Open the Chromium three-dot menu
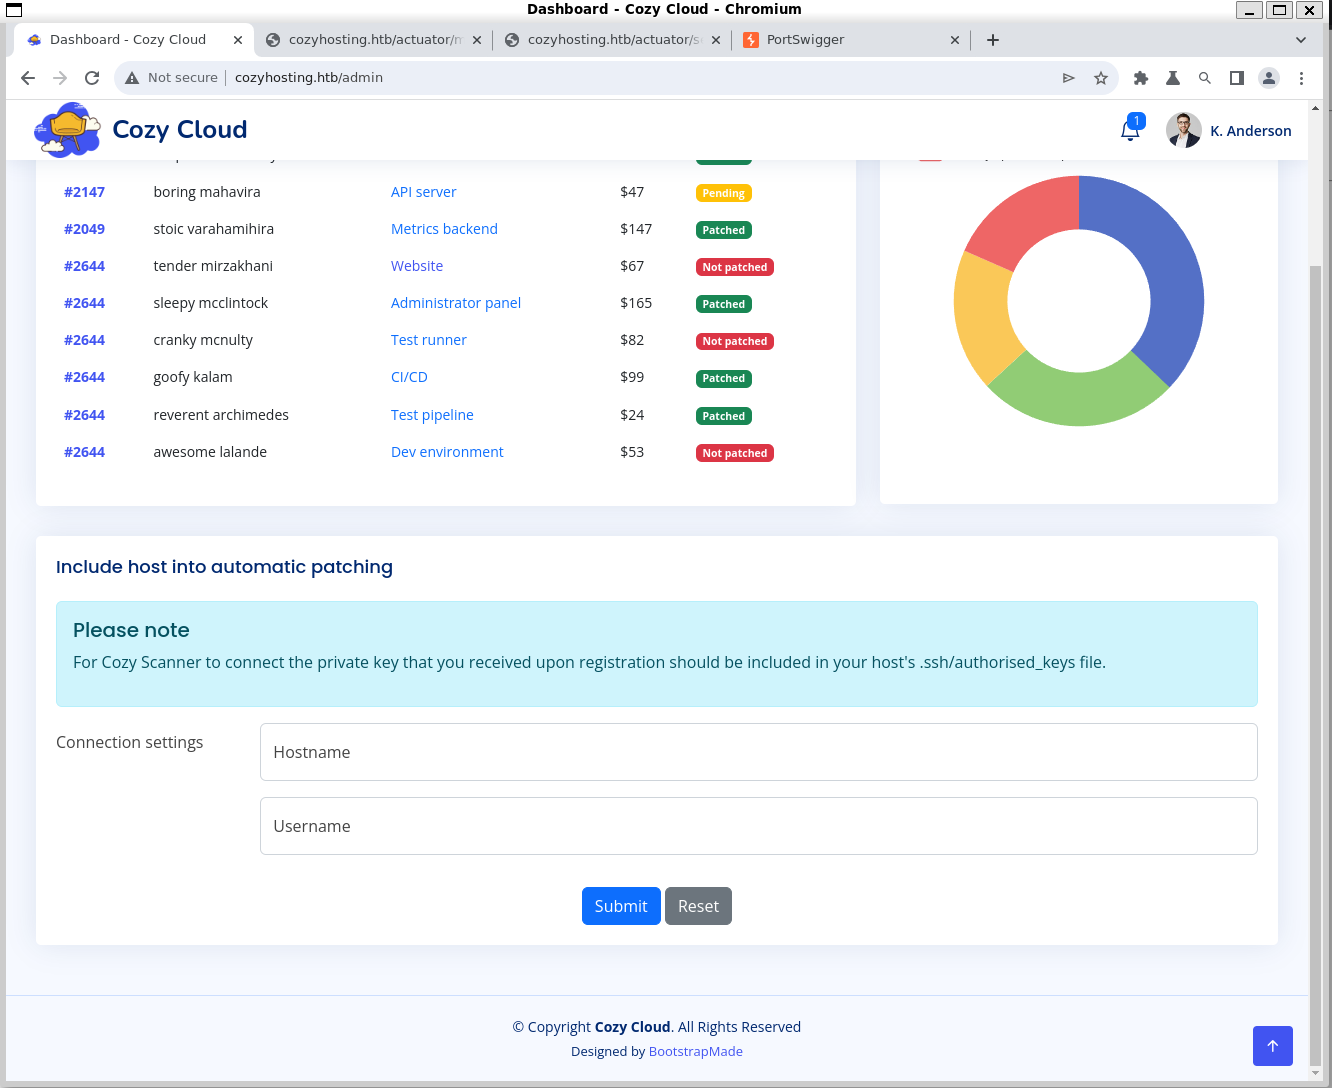Image resolution: width=1332 pixels, height=1088 pixels. [1301, 78]
